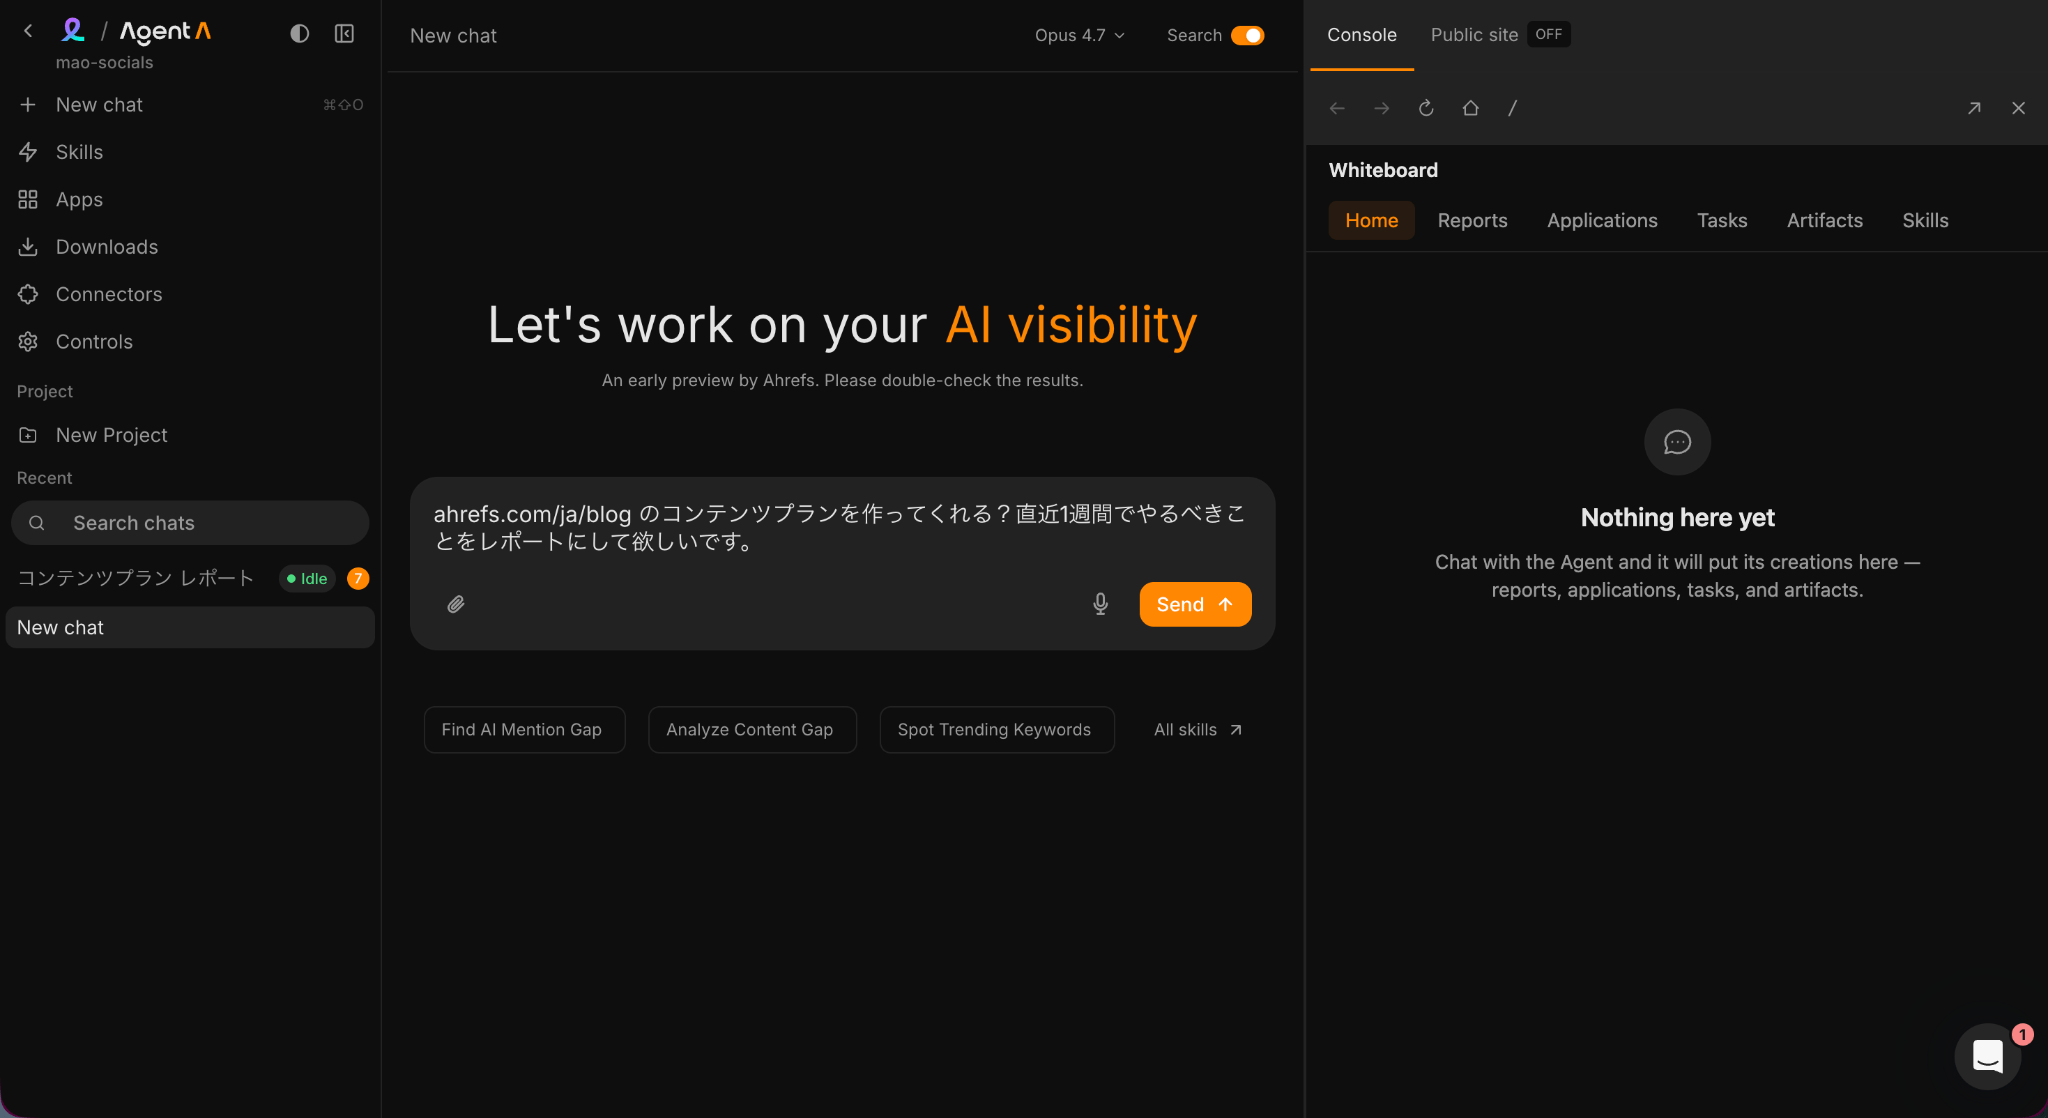Screen dimensions: 2048x1118
Task: Start voice input with microphone icon
Action: (x=1100, y=604)
